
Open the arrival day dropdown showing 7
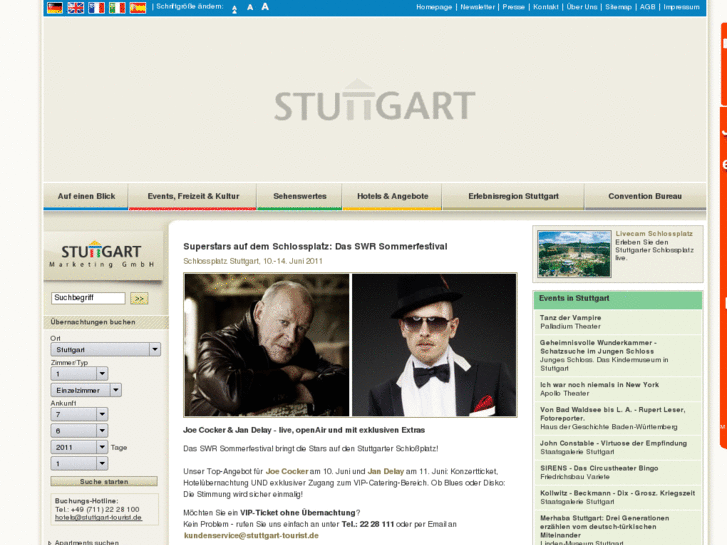[x=79, y=414]
